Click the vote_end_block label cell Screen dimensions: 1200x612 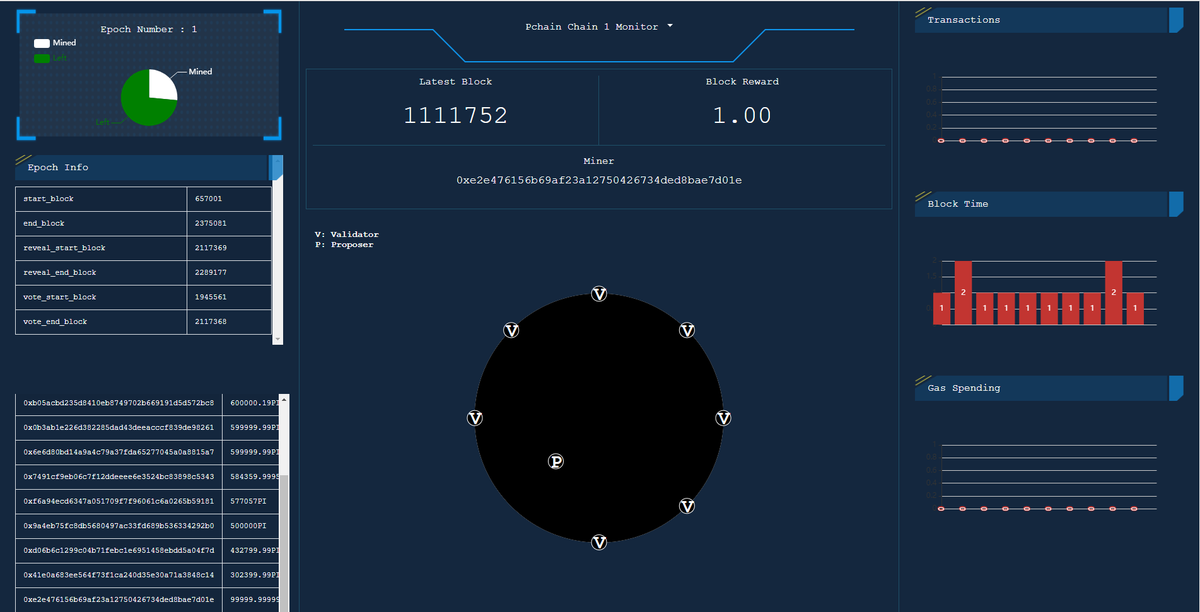coord(101,322)
